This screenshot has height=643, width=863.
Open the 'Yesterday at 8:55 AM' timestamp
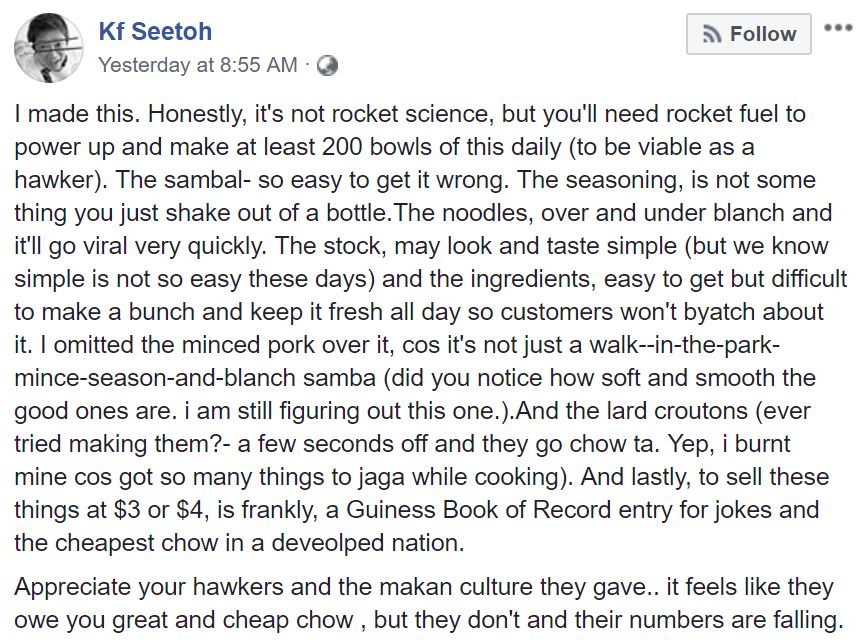(x=197, y=65)
